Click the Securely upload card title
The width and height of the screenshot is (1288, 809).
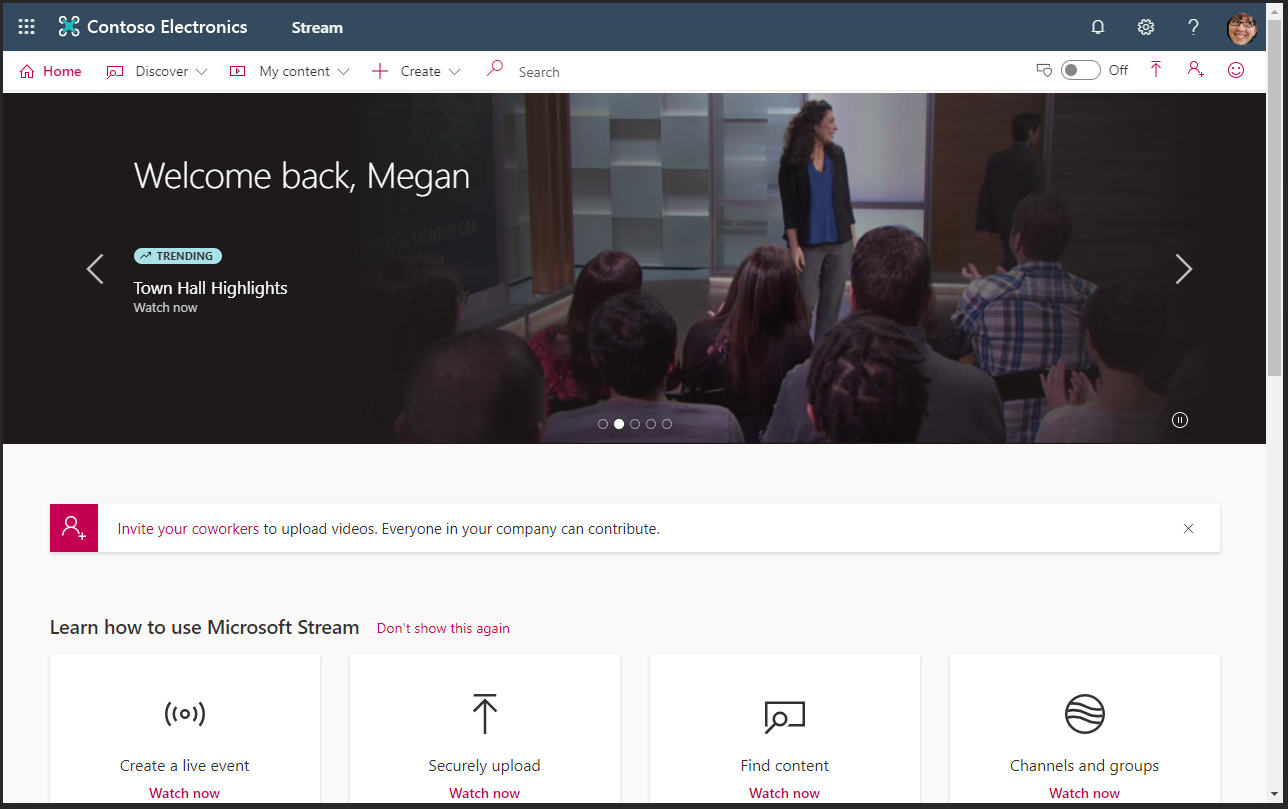coord(485,765)
